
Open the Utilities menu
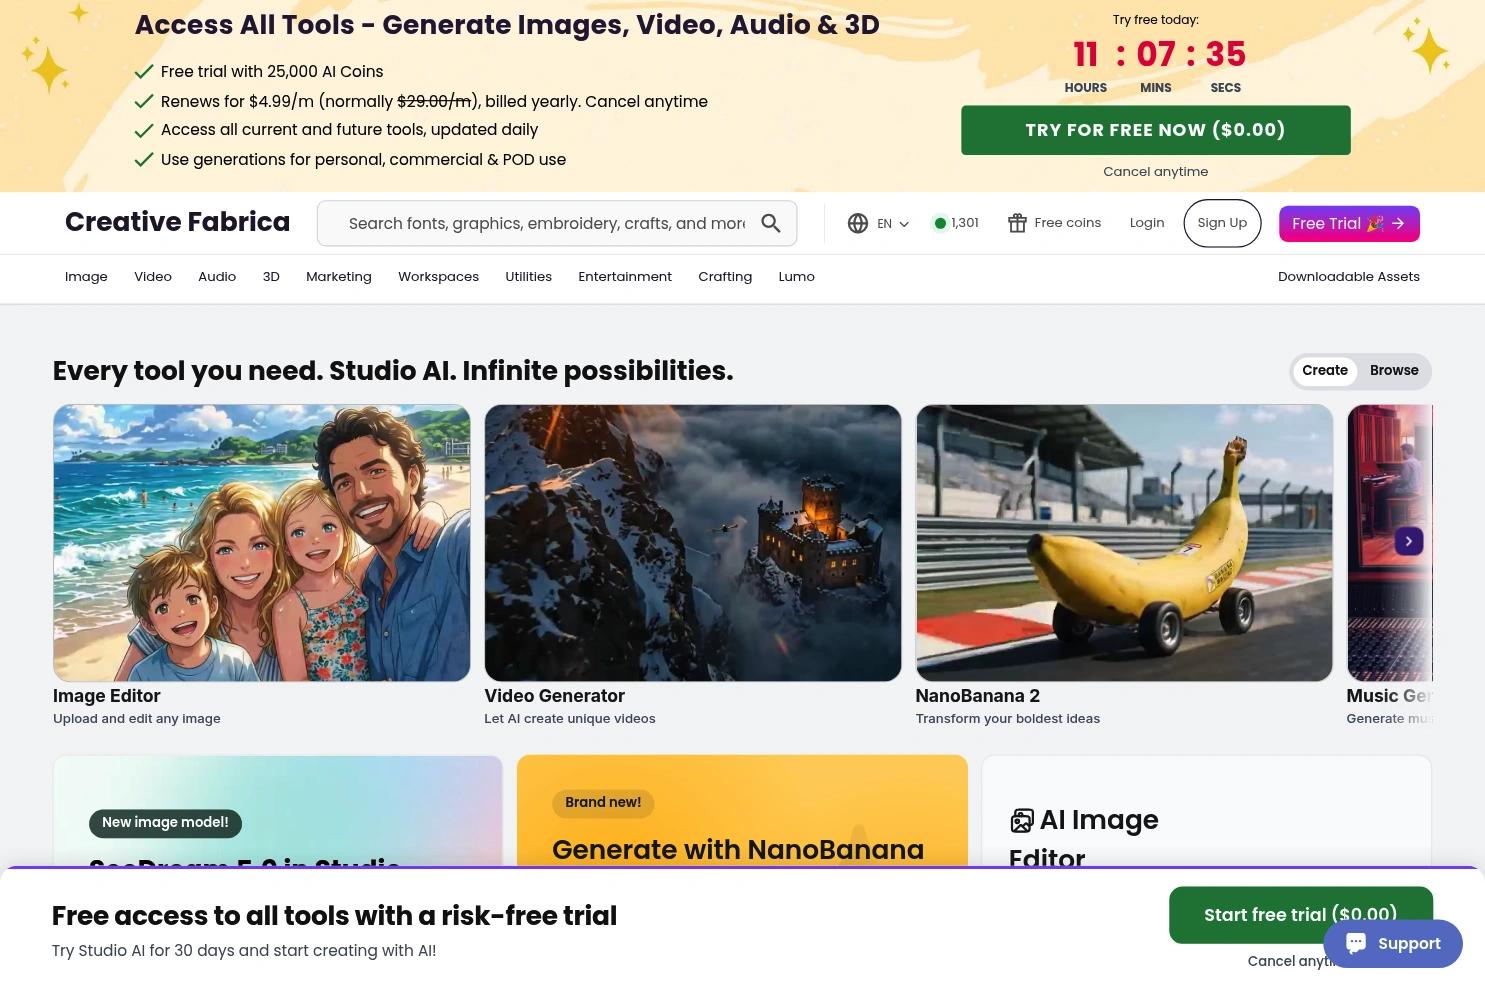tap(528, 277)
